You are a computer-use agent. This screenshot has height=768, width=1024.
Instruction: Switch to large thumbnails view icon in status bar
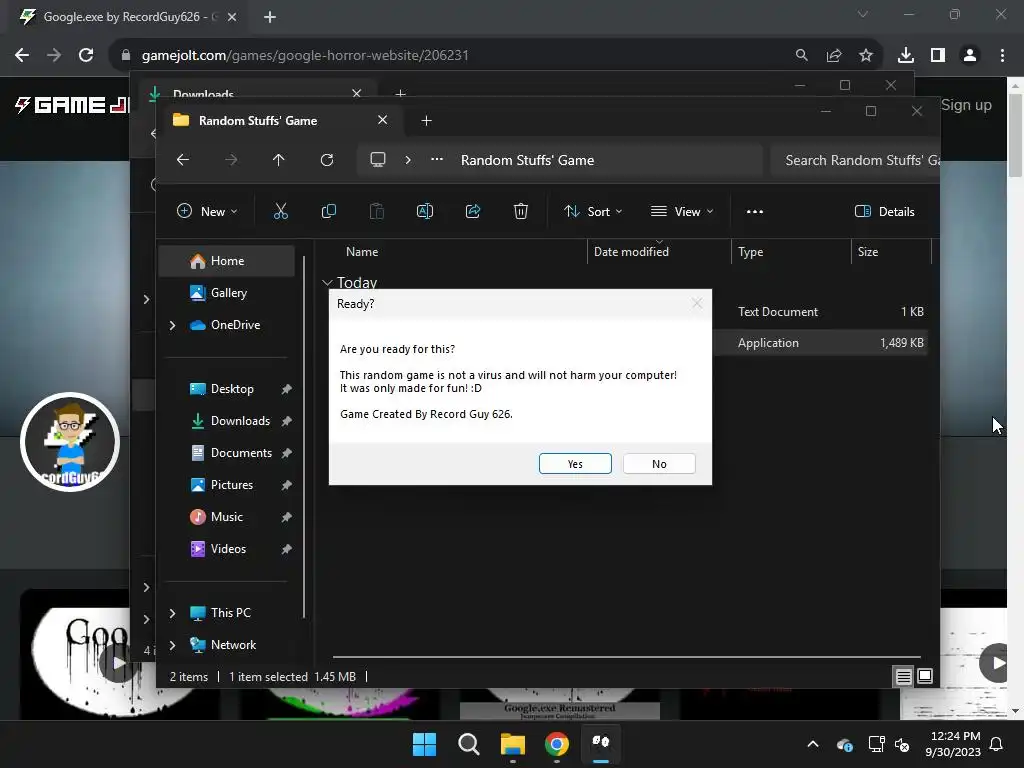click(925, 676)
